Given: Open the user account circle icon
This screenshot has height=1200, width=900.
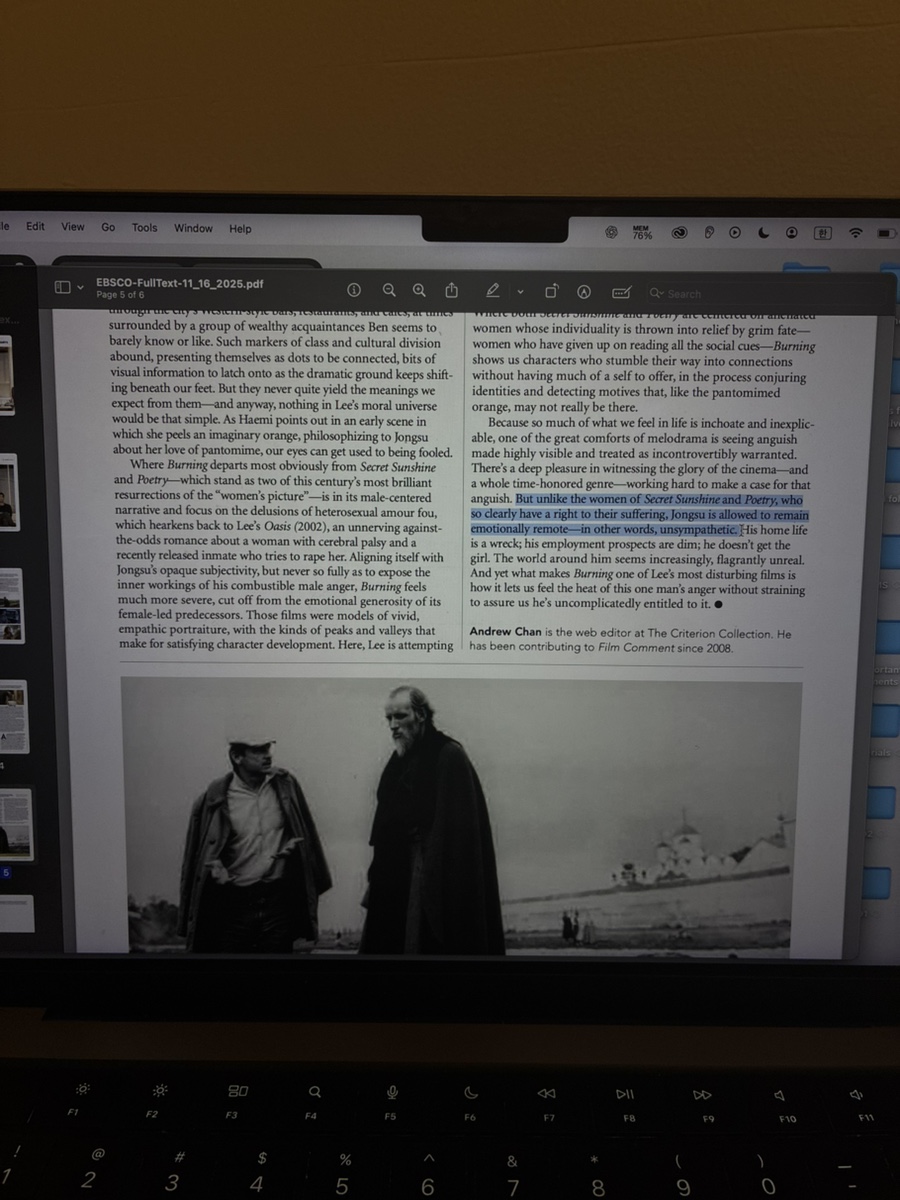Looking at the screenshot, I should tap(791, 232).
